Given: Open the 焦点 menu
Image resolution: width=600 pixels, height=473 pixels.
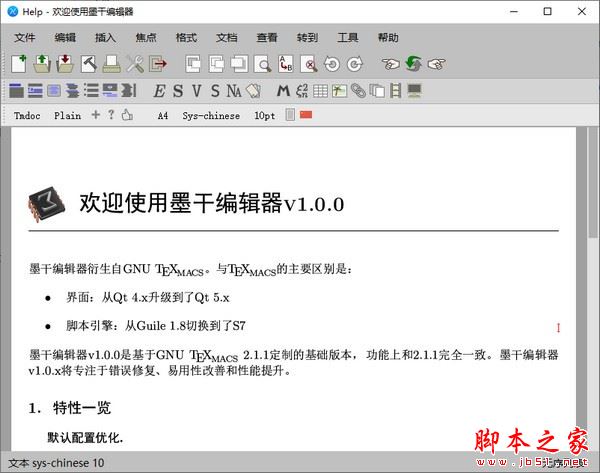Looking at the screenshot, I should pyautogui.click(x=146, y=38).
